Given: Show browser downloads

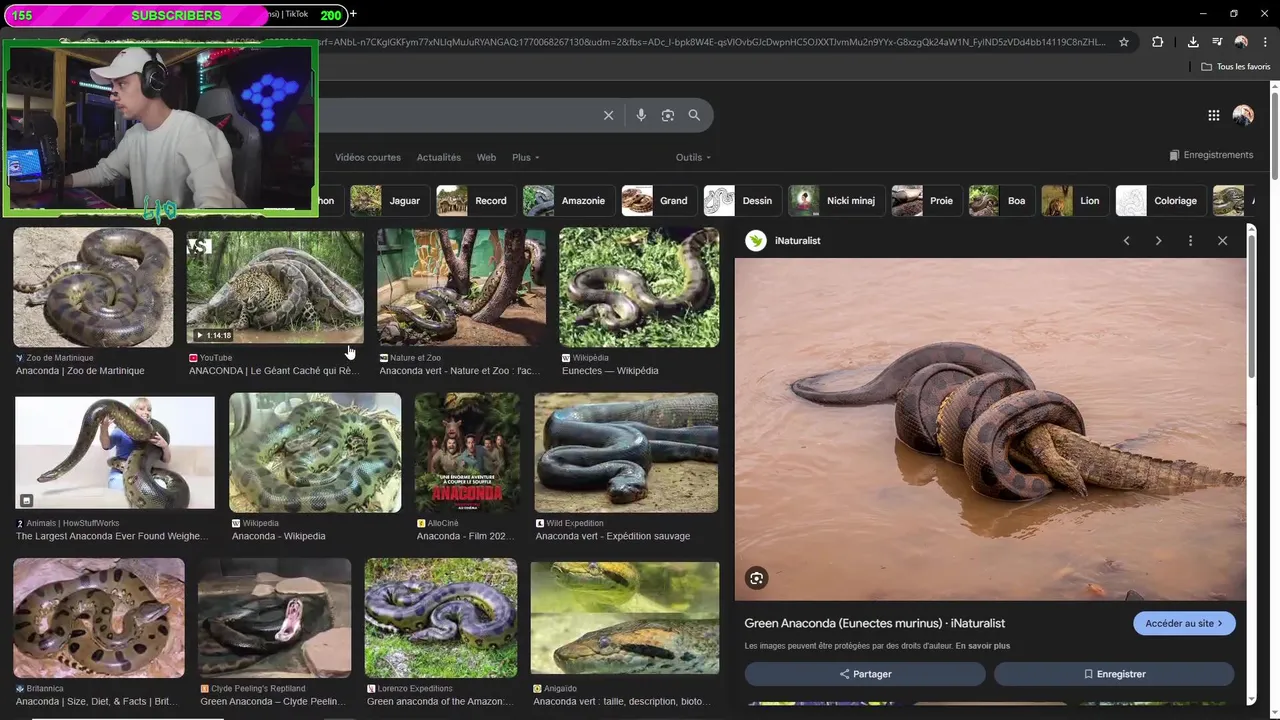Looking at the screenshot, I should pyautogui.click(x=1193, y=42).
